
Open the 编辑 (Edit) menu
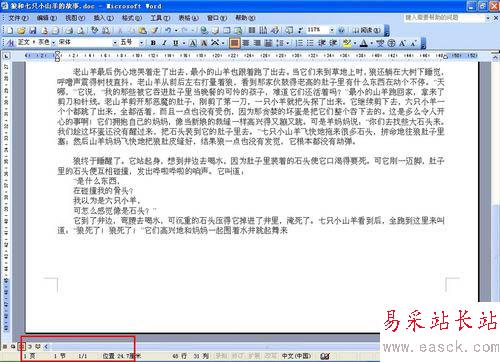pyautogui.click(x=47, y=18)
